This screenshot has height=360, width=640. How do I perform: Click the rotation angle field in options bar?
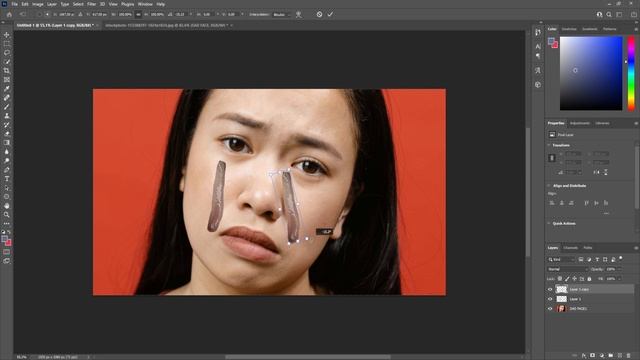tap(180, 15)
